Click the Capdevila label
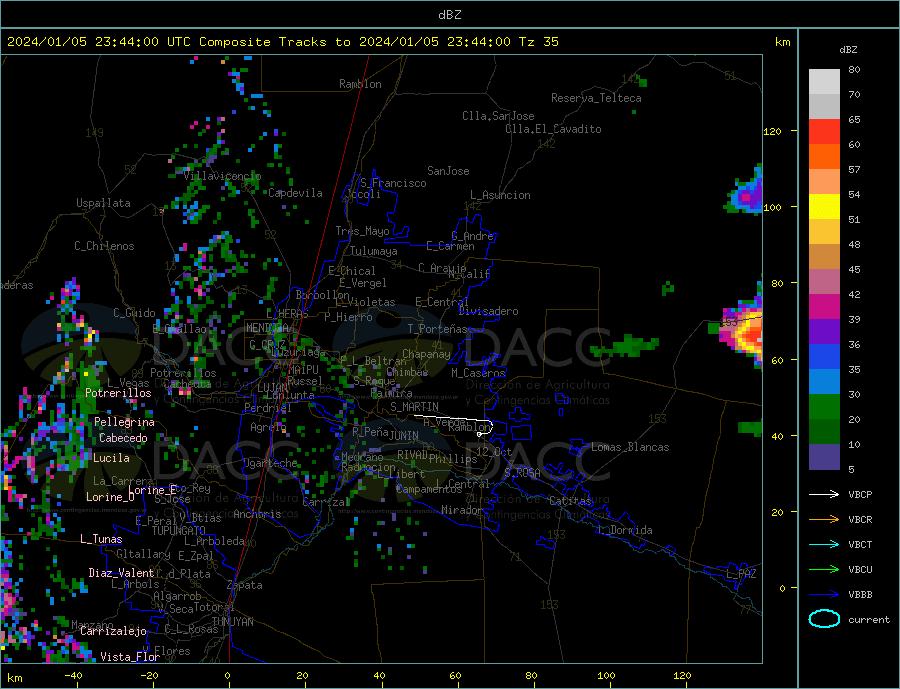 [296, 193]
